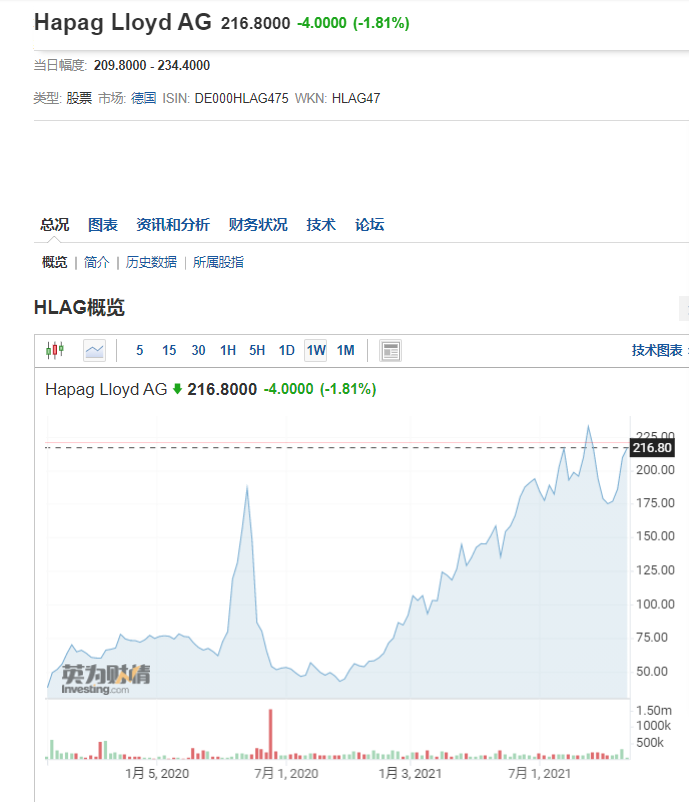Viewport: 689px width, 802px height.
Task: Click the 150.00 price axis label
Action: click(x=655, y=536)
